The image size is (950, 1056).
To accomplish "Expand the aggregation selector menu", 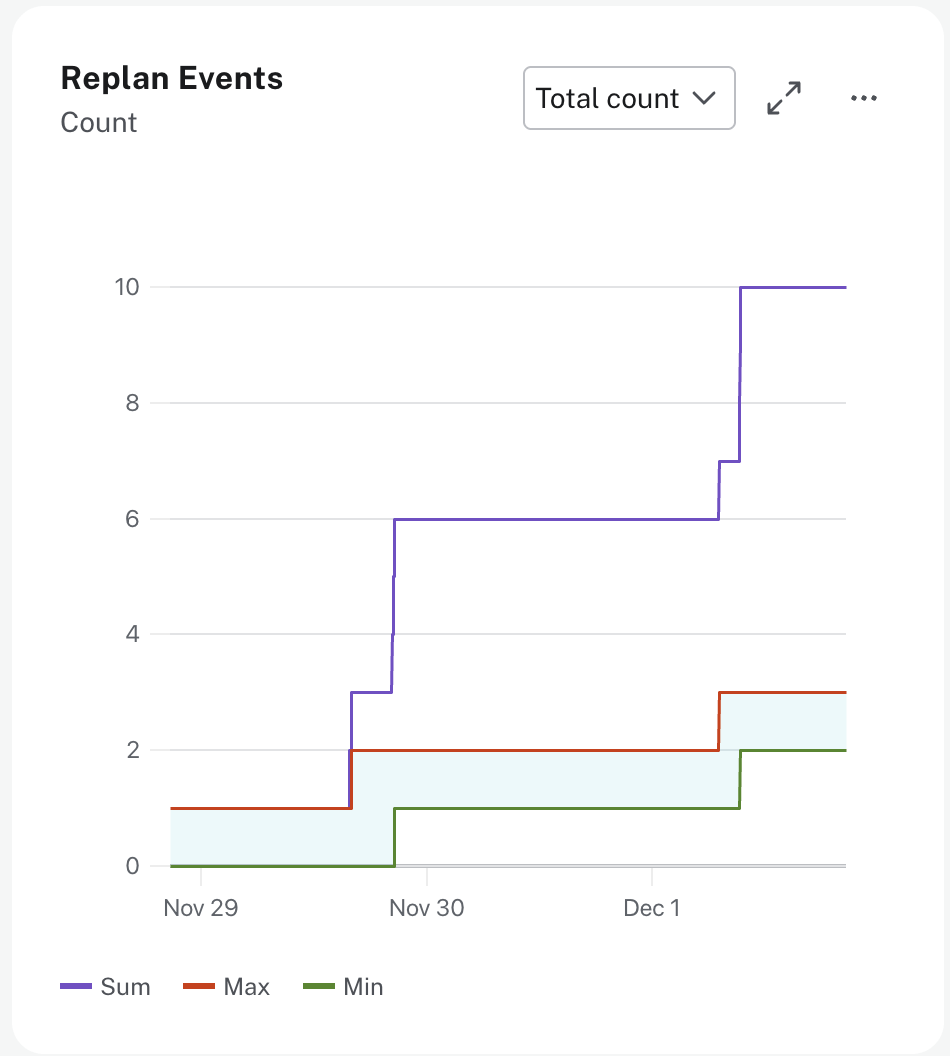I will [x=629, y=98].
